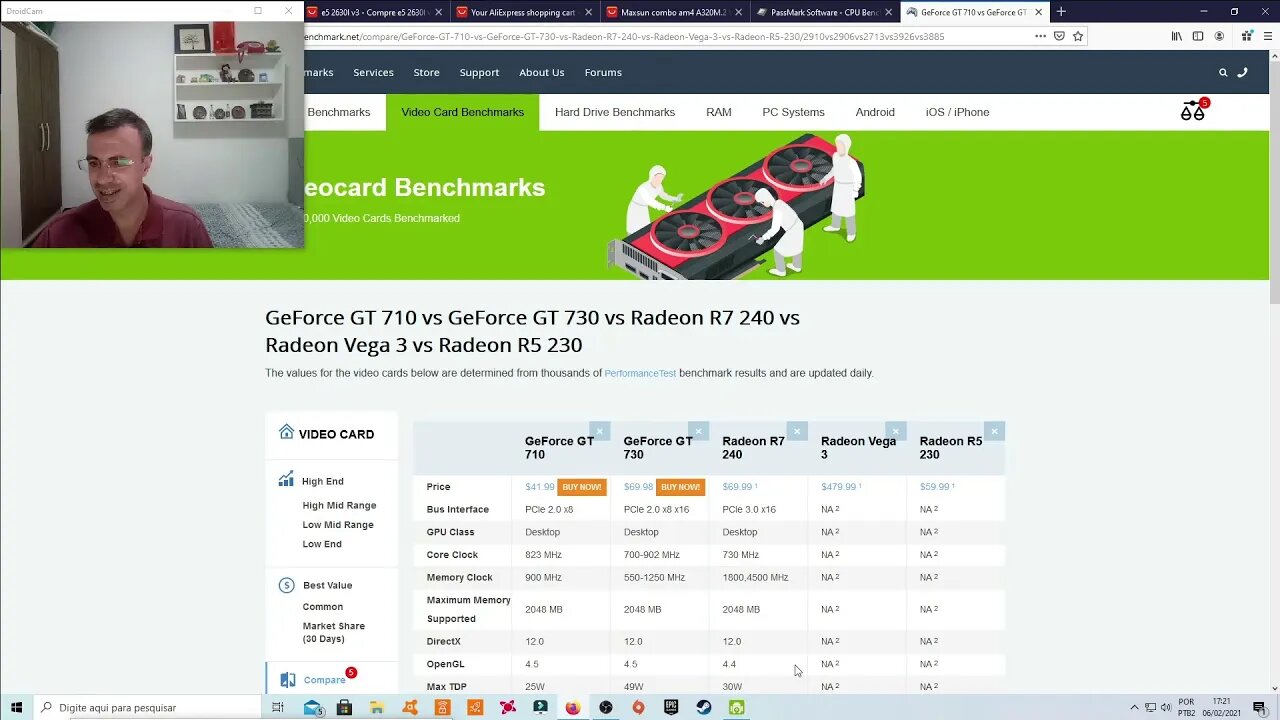Remove Radeon Vega 3 column
The image size is (1280, 720).
coord(895,431)
